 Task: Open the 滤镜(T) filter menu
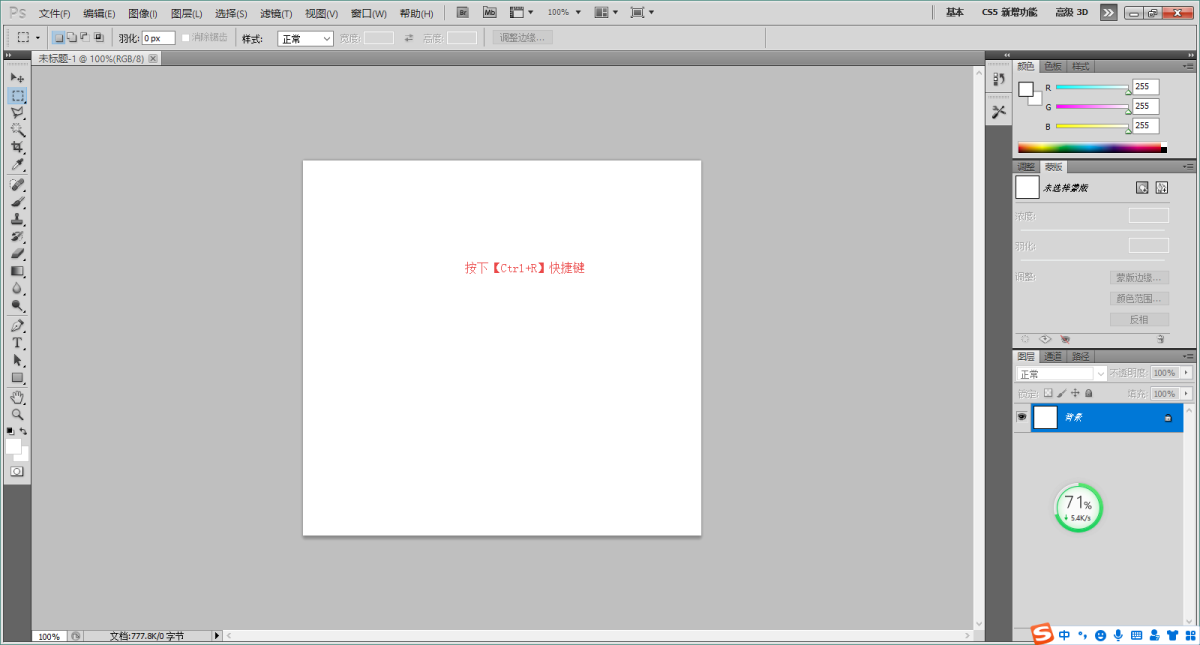point(276,14)
